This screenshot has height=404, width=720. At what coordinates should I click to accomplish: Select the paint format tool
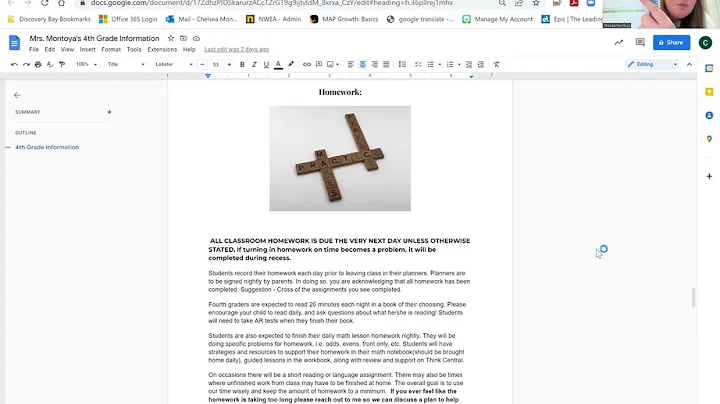[x=62, y=64]
